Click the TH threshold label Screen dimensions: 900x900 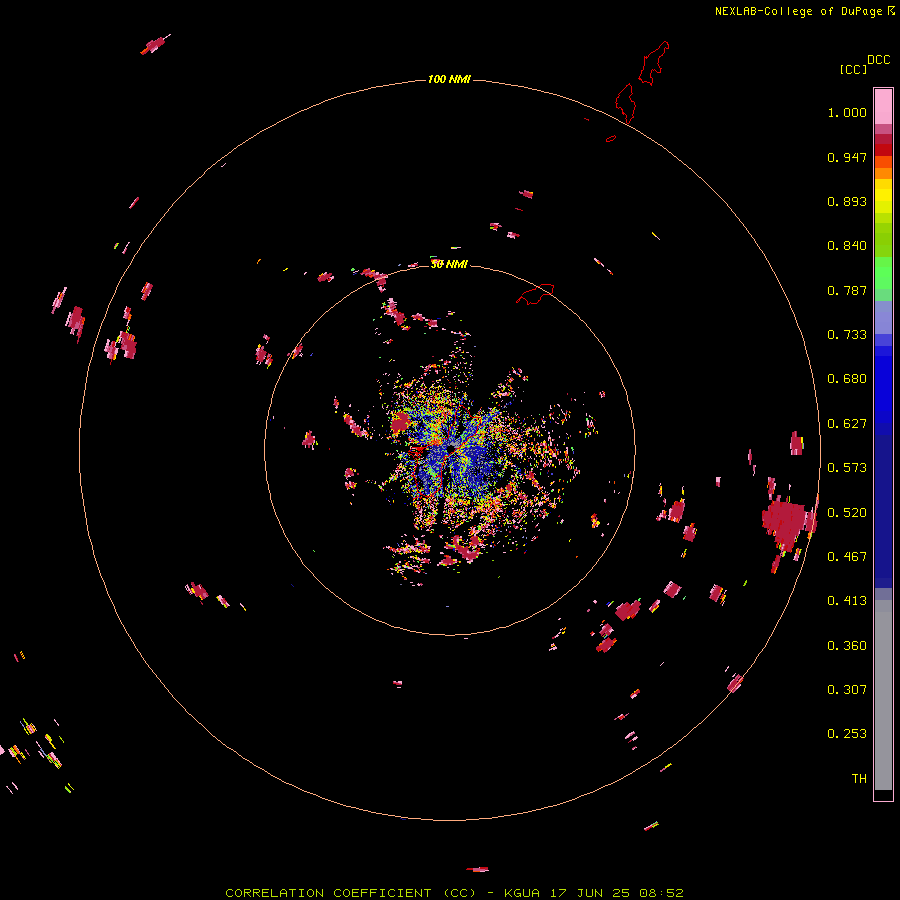[x=859, y=779]
